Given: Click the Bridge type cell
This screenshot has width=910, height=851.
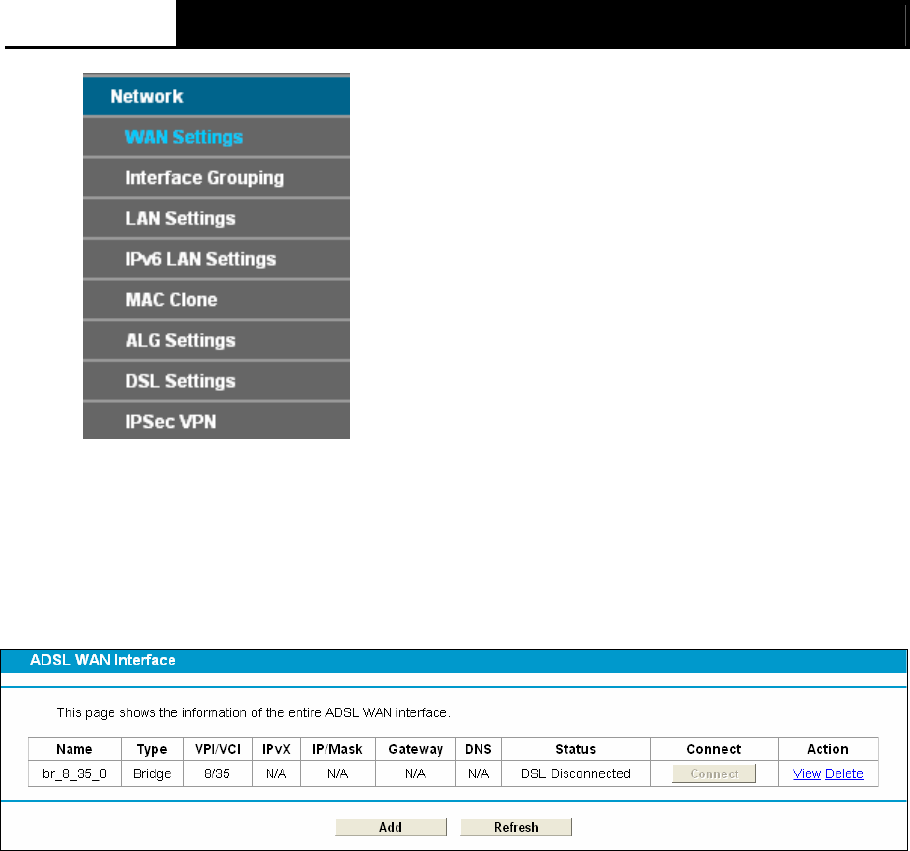Looking at the screenshot, I should point(152,774).
